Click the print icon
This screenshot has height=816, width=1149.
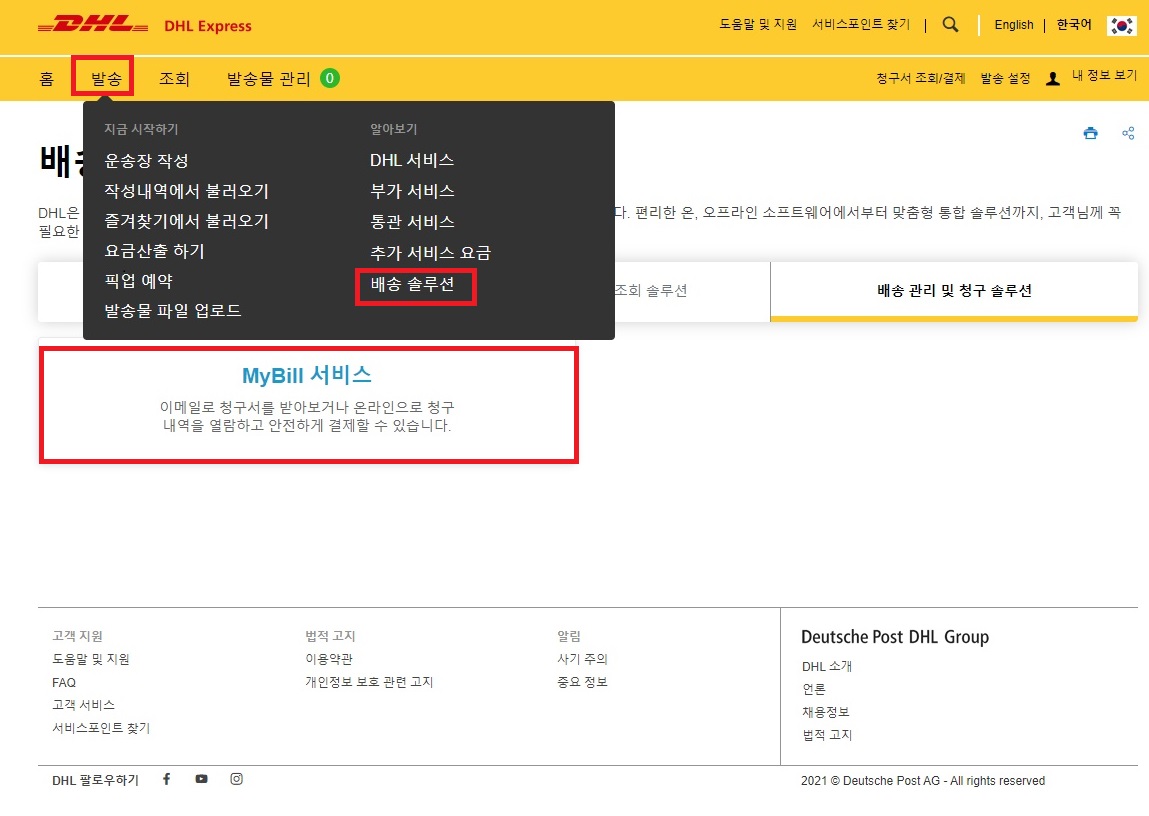click(x=1090, y=133)
